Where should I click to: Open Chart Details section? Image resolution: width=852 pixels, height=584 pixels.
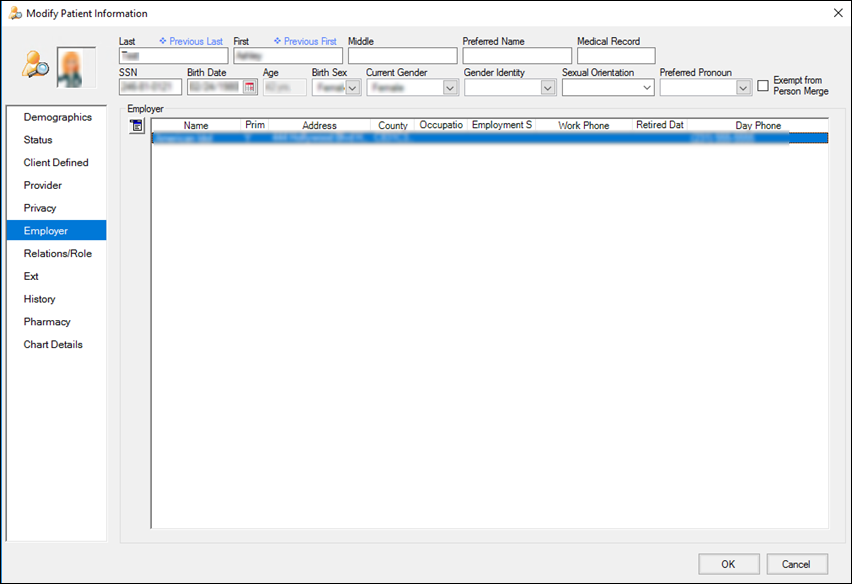coord(53,344)
